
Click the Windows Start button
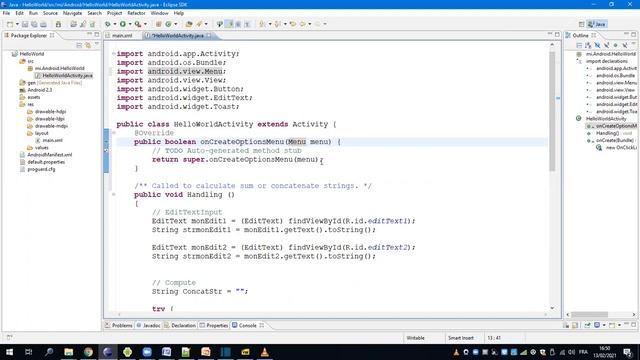click(x=9, y=352)
